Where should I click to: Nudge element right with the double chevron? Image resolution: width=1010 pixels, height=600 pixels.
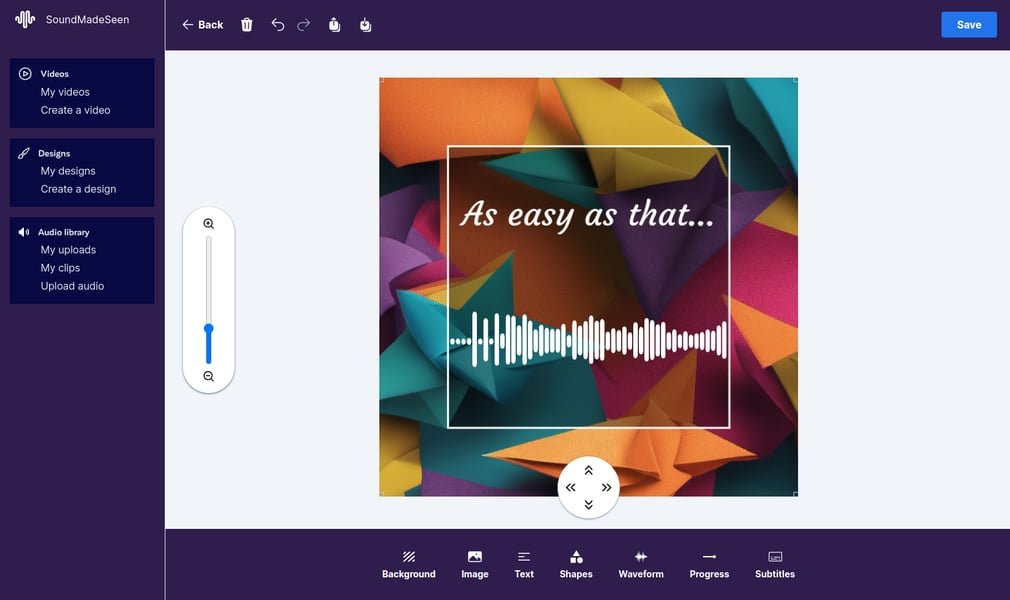pos(606,487)
